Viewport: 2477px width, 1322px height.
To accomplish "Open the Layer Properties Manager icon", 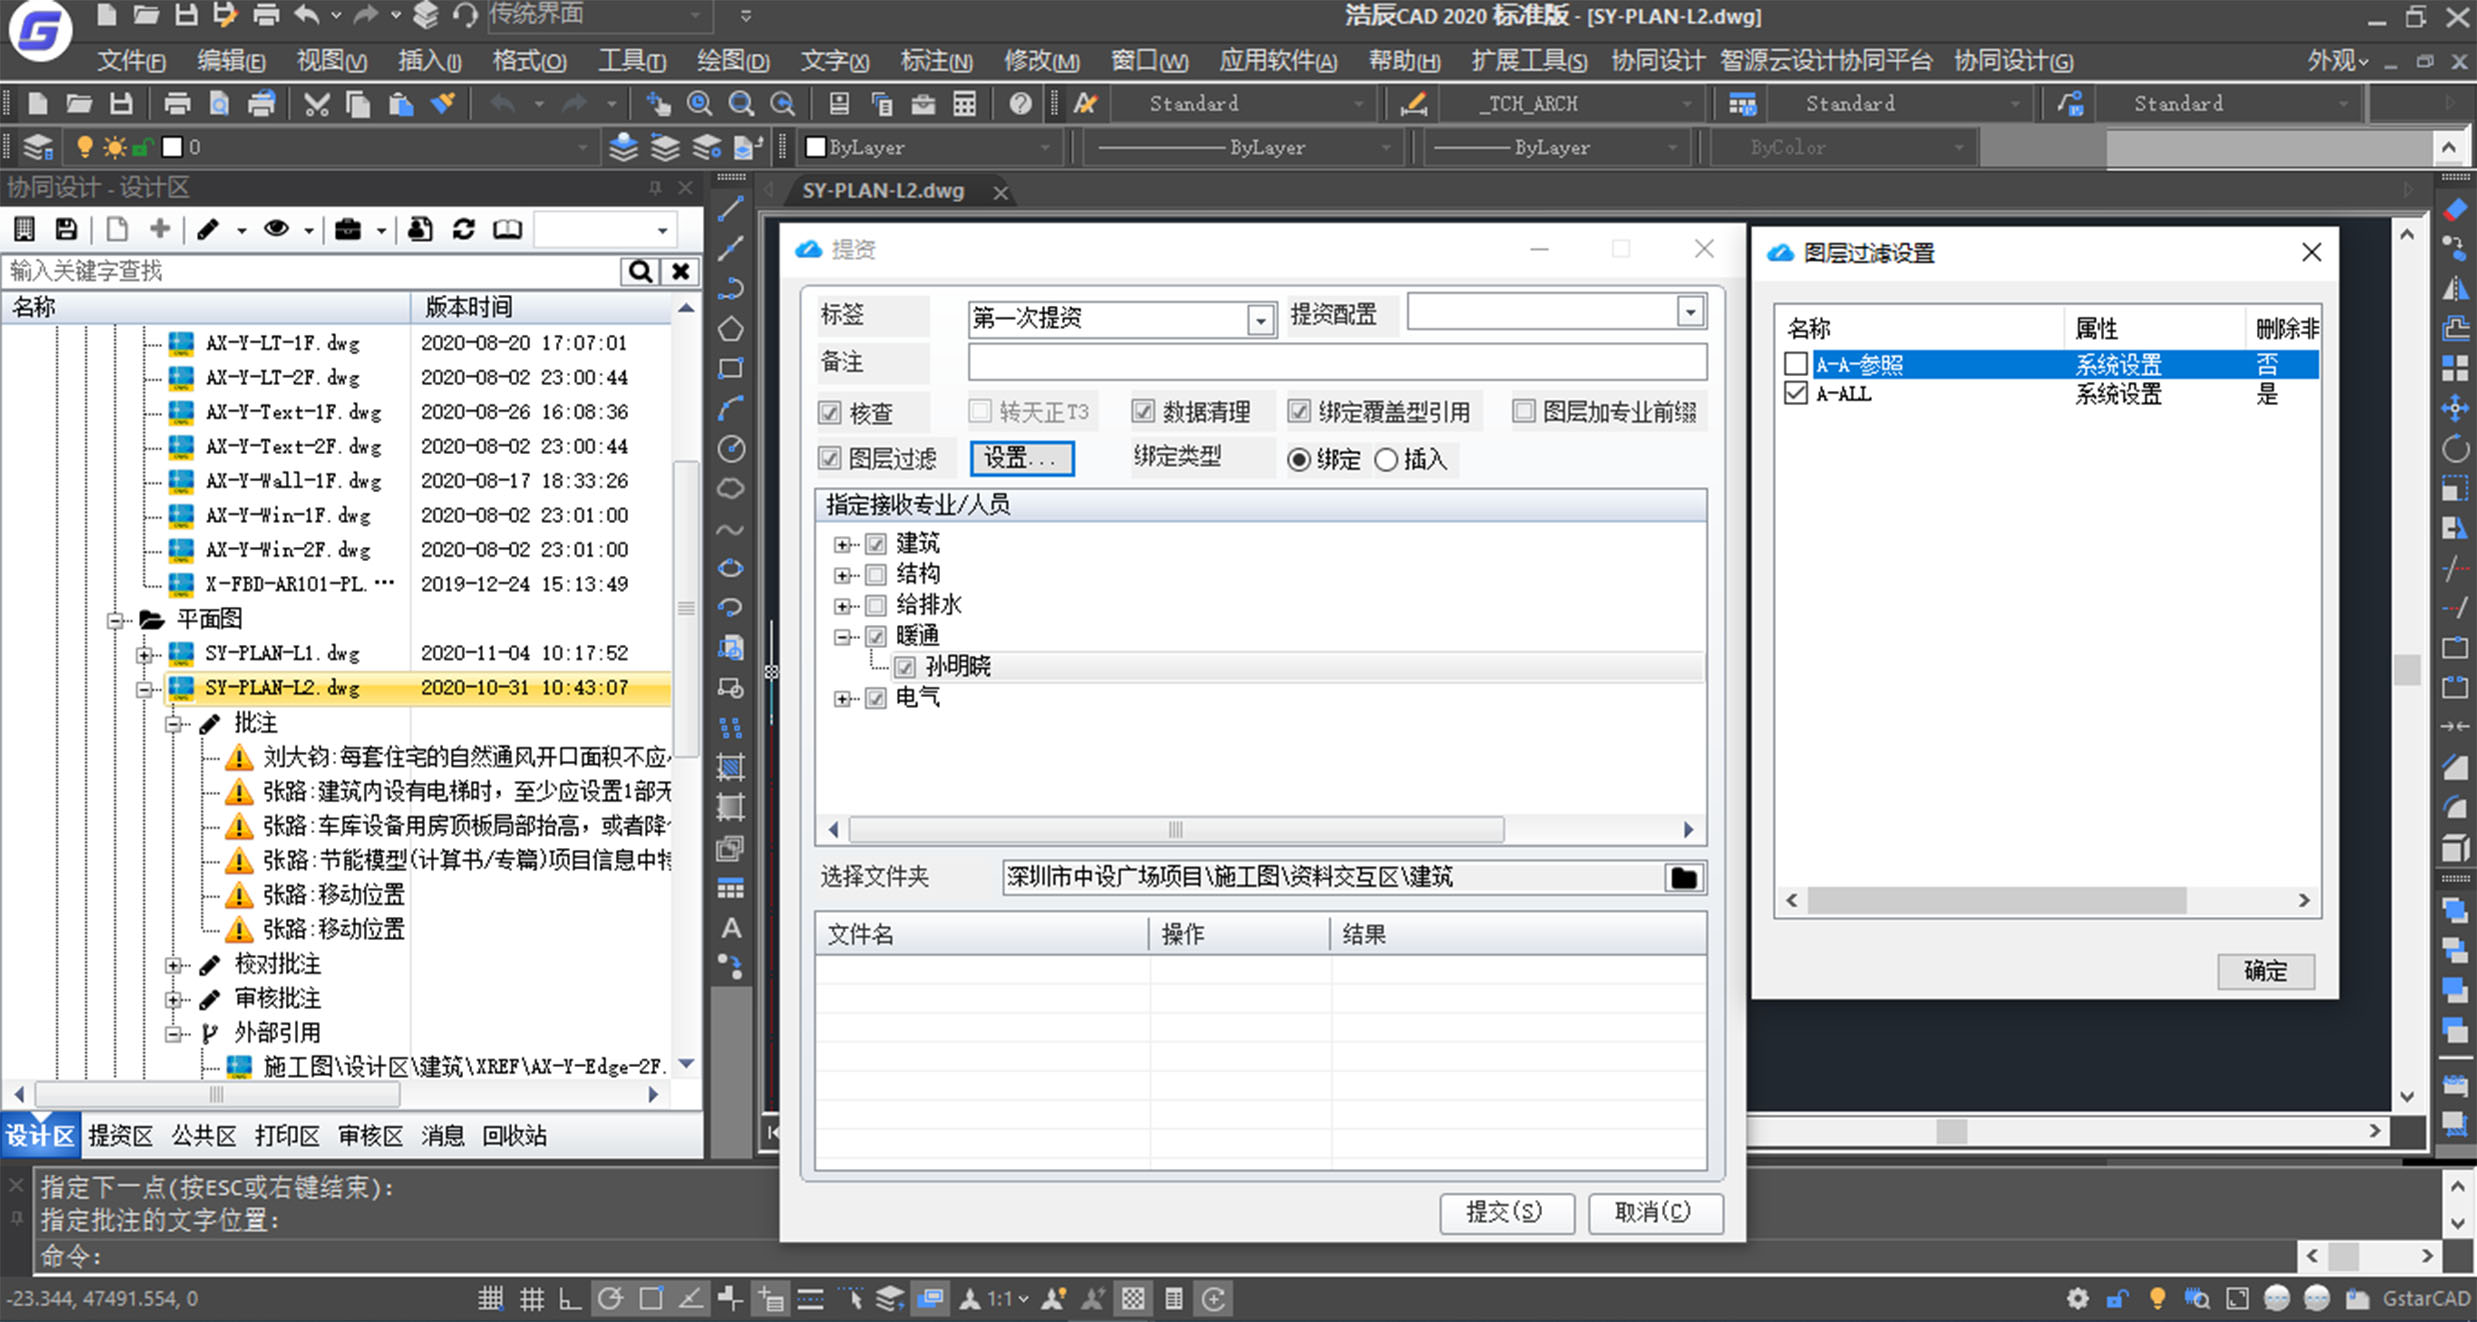I will [38, 147].
